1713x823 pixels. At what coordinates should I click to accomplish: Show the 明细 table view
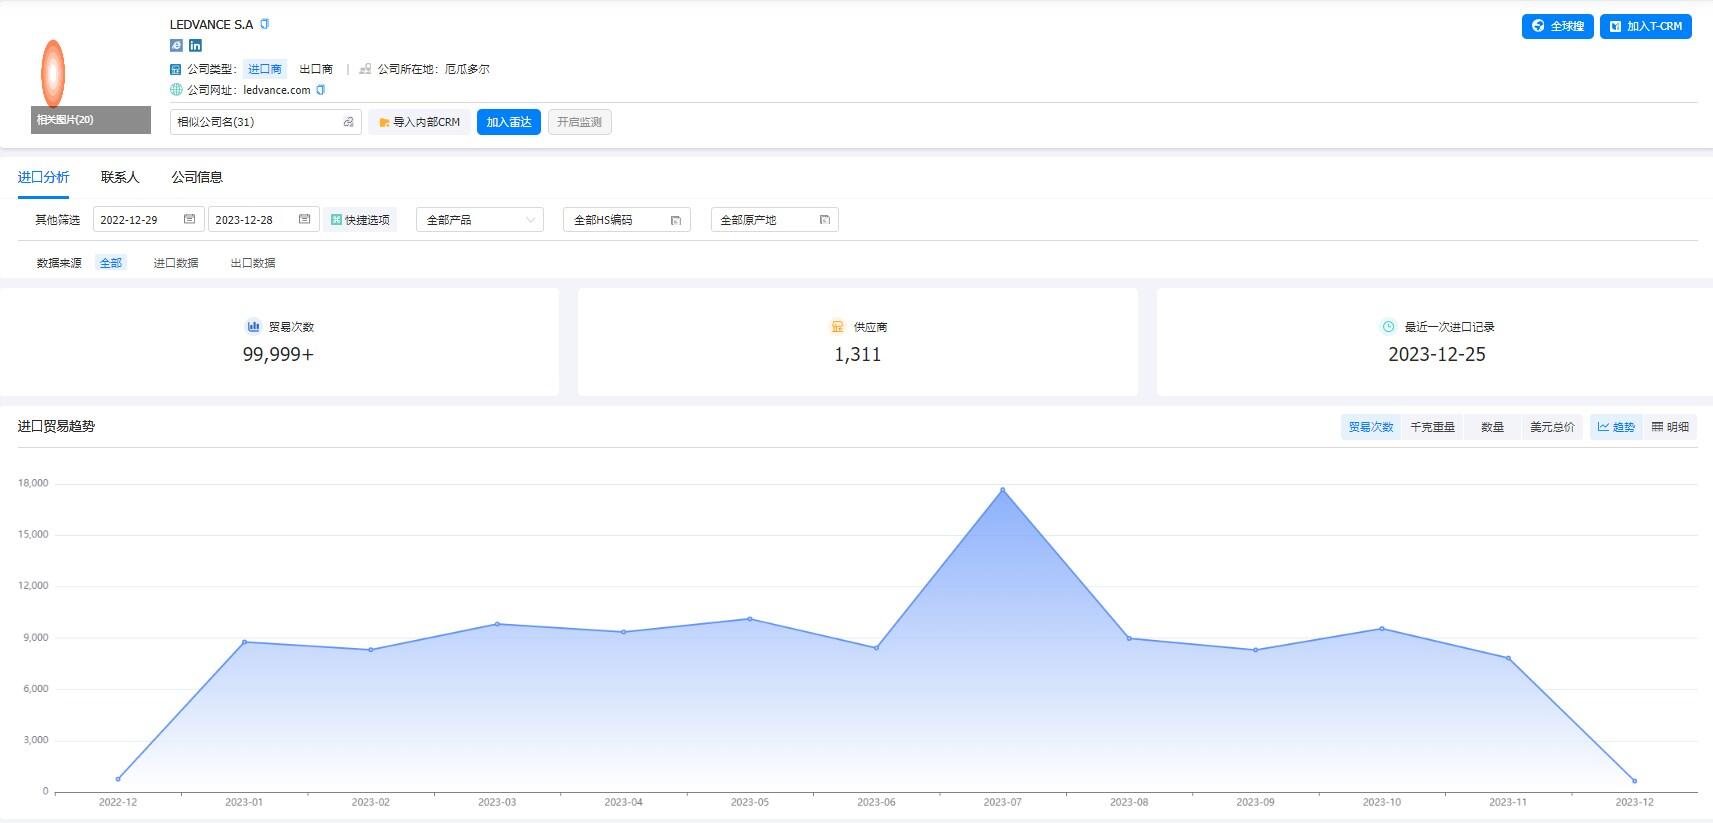pyautogui.click(x=1670, y=427)
